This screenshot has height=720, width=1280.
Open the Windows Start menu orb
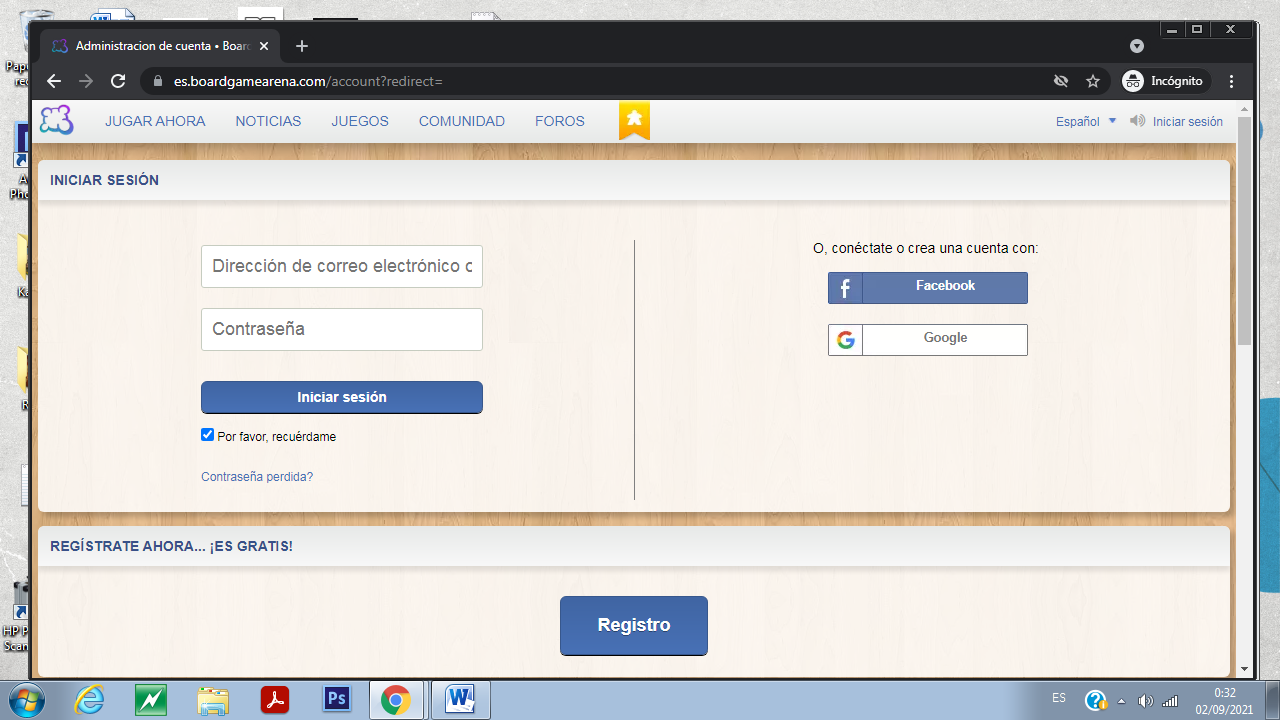click(28, 700)
